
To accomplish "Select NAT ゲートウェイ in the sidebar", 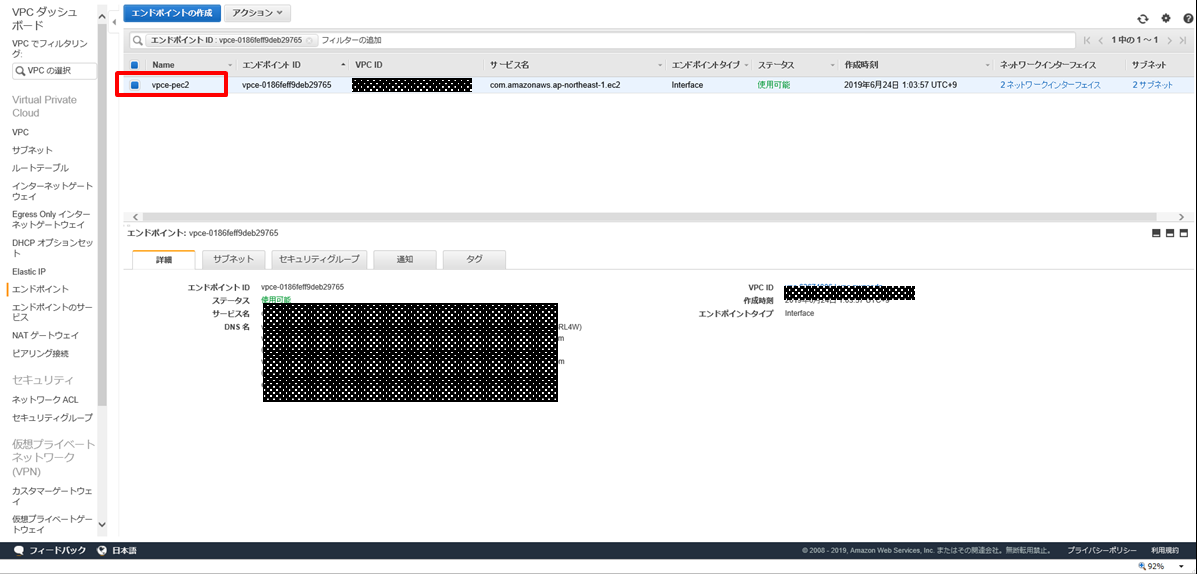I will pyautogui.click(x=45, y=335).
